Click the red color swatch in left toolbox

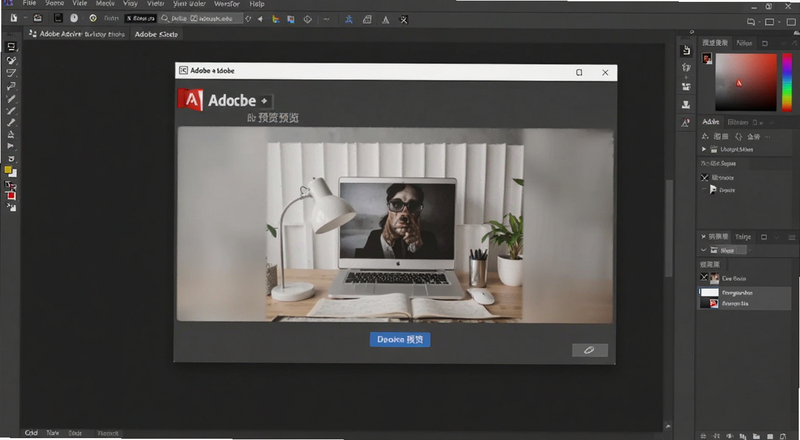click(11, 196)
